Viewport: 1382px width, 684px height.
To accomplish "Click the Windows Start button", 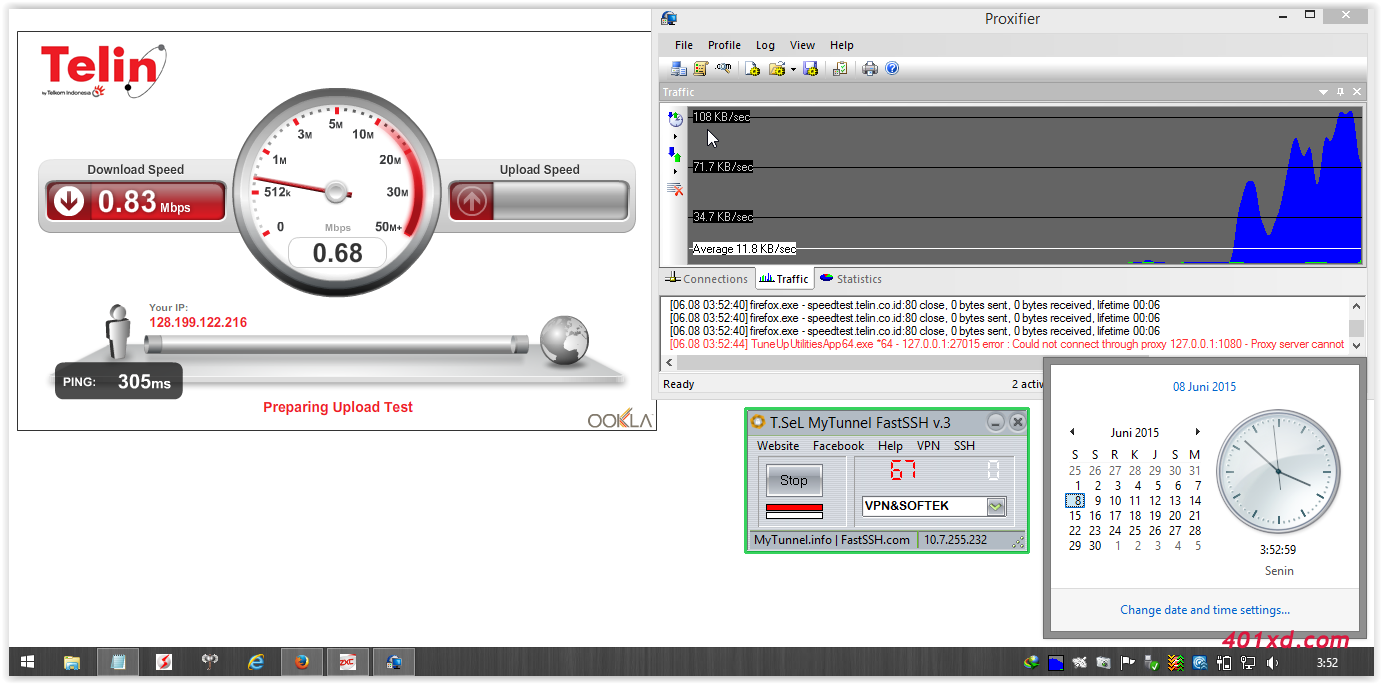I will tap(27, 662).
